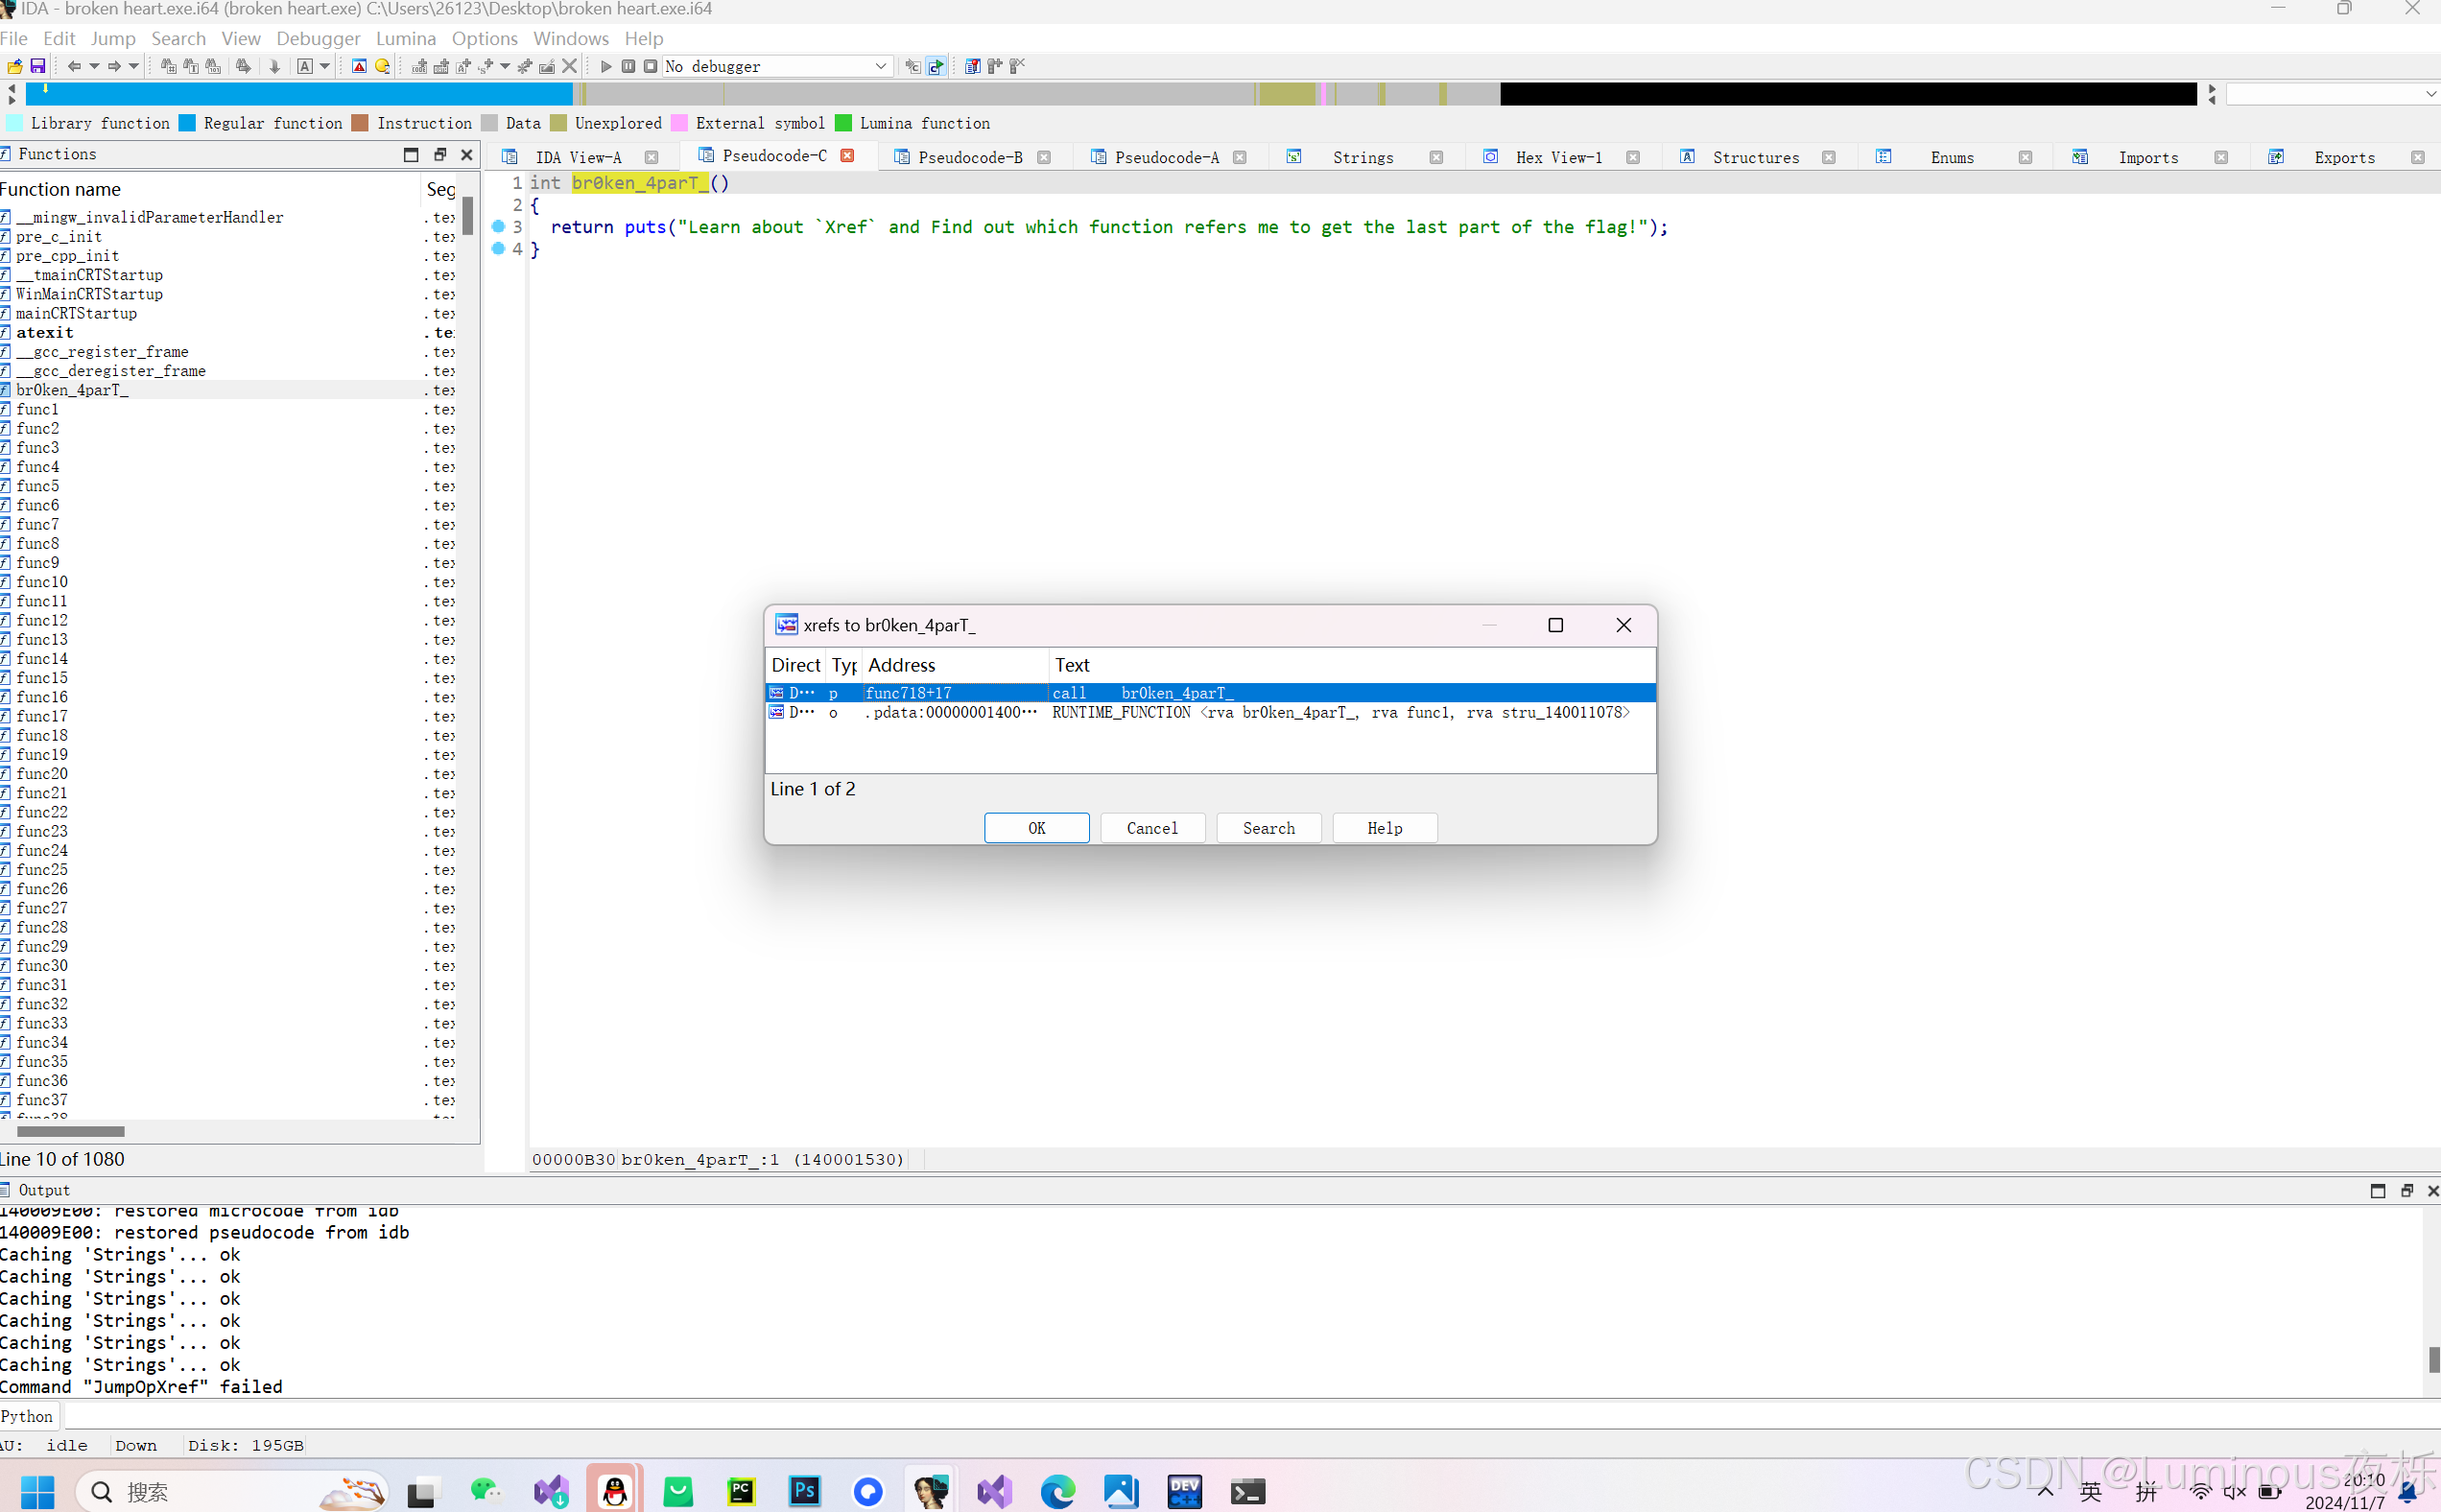The image size is (2441, 1512).
Task: Start process with the play icon
Action: 606,66
